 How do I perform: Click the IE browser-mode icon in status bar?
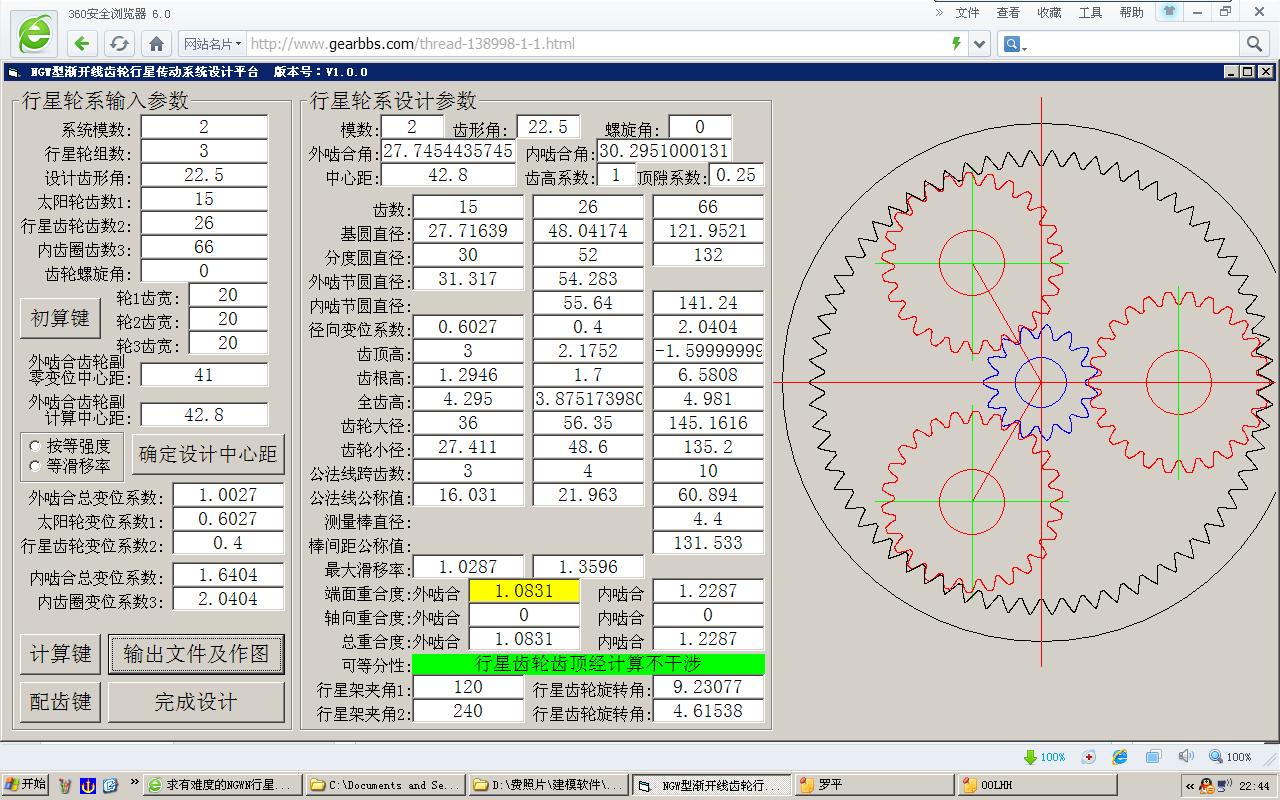pyautogui.click(x=1120, y=757)
